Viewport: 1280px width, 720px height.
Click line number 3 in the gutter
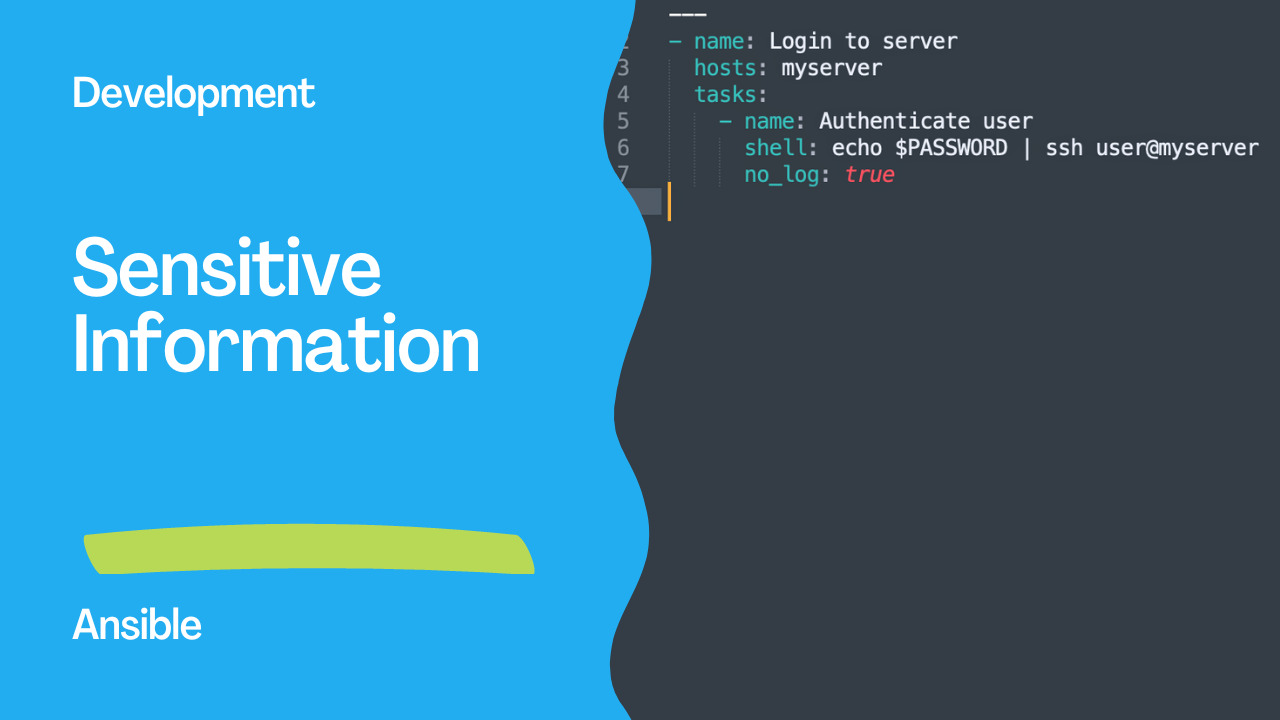pyautogui.click(x=623, y=67)
